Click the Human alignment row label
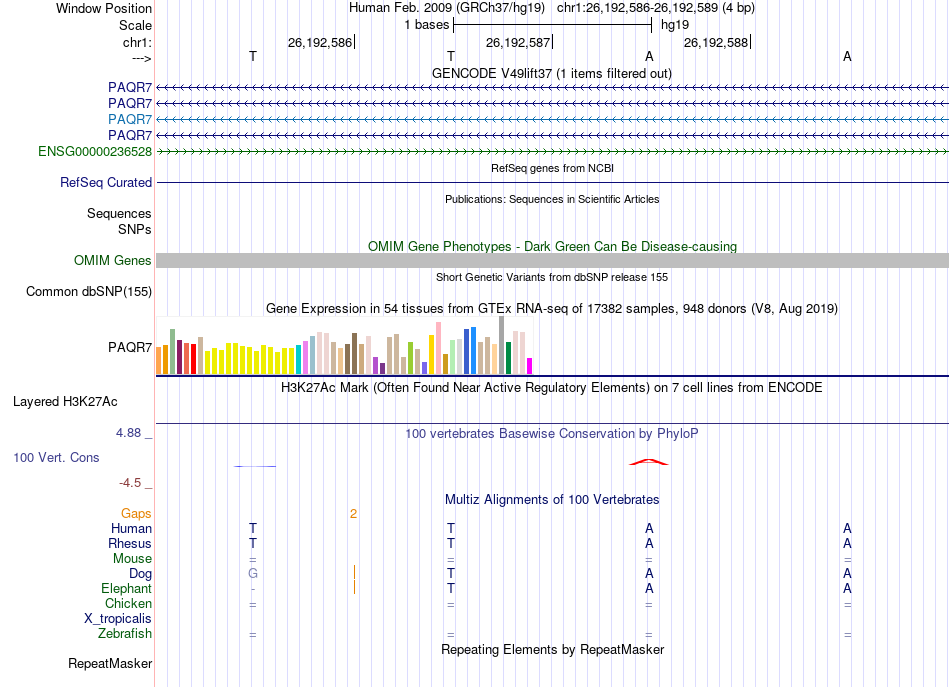The height and width of the screenshot is (687, 950). coord(131,528)
